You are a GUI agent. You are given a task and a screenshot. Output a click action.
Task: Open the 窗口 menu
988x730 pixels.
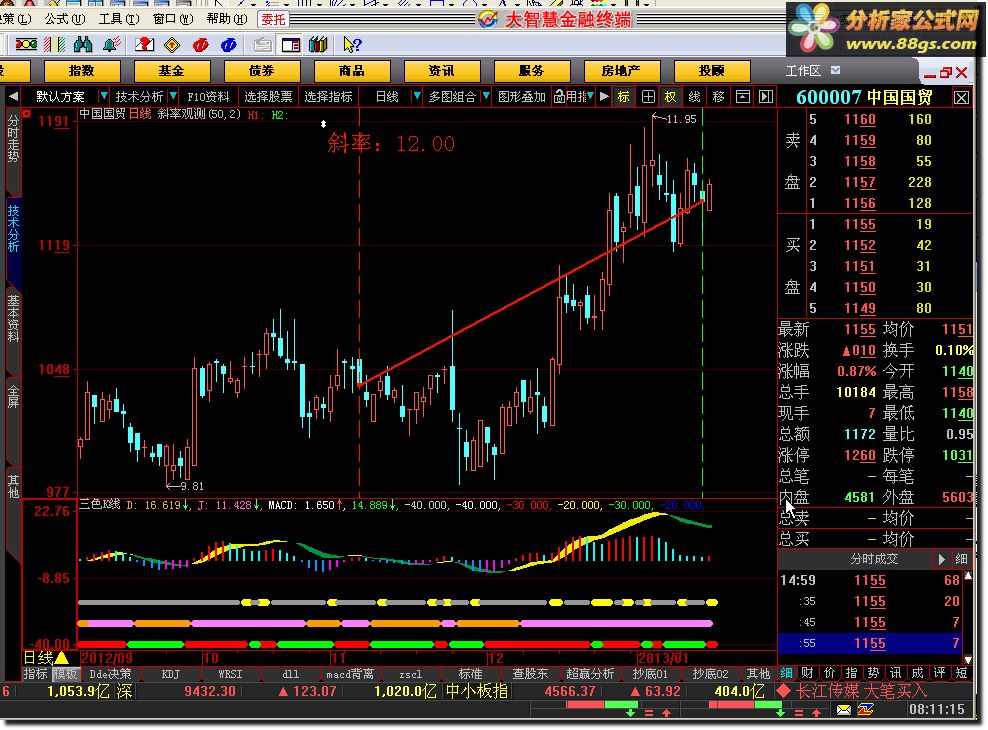(173, 19)
